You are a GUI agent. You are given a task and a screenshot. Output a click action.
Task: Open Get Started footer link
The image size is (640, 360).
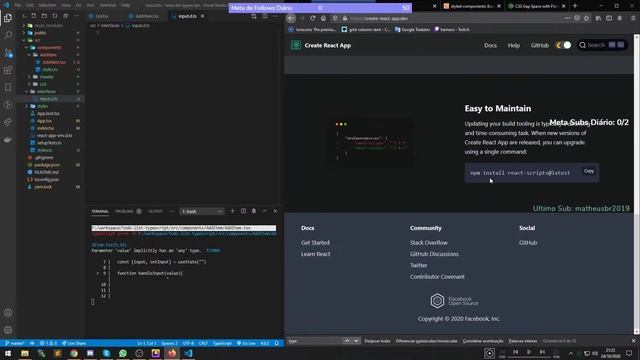coord(315,242)
